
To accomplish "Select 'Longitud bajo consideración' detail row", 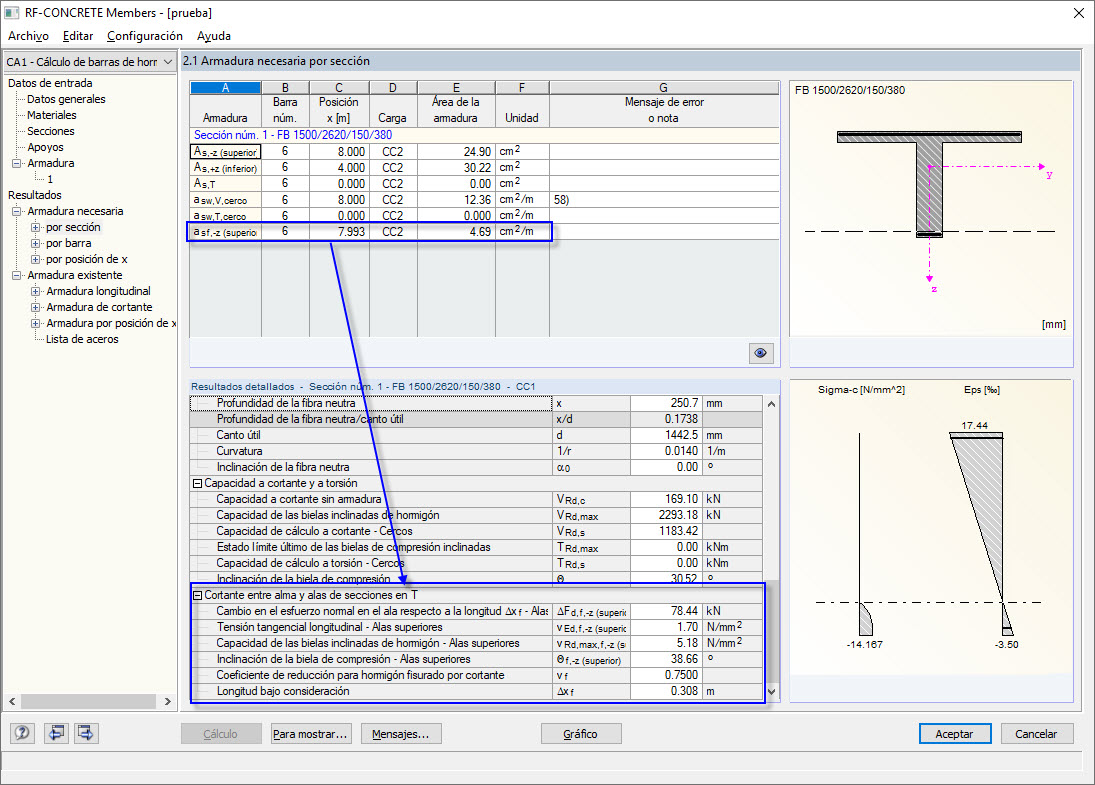I will pyautogui.click(x=476, y=691).
